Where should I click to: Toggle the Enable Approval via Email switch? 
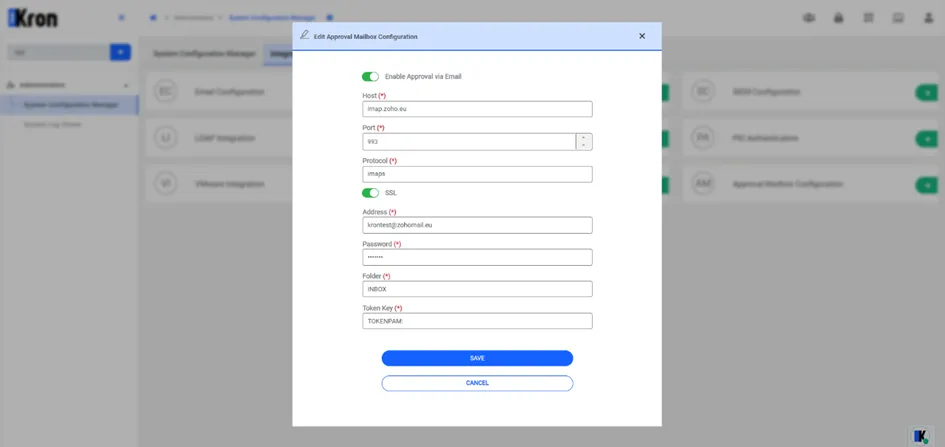tap(370, 77)
